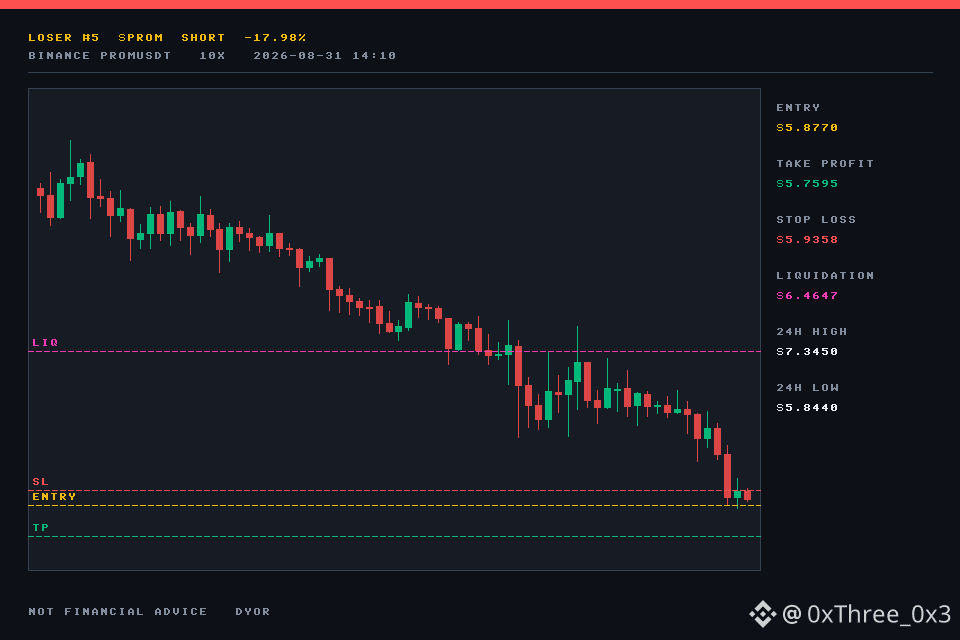960x640 pixels.
Task: Click the -17.98% loss percentage
Action: coord(275,38)
